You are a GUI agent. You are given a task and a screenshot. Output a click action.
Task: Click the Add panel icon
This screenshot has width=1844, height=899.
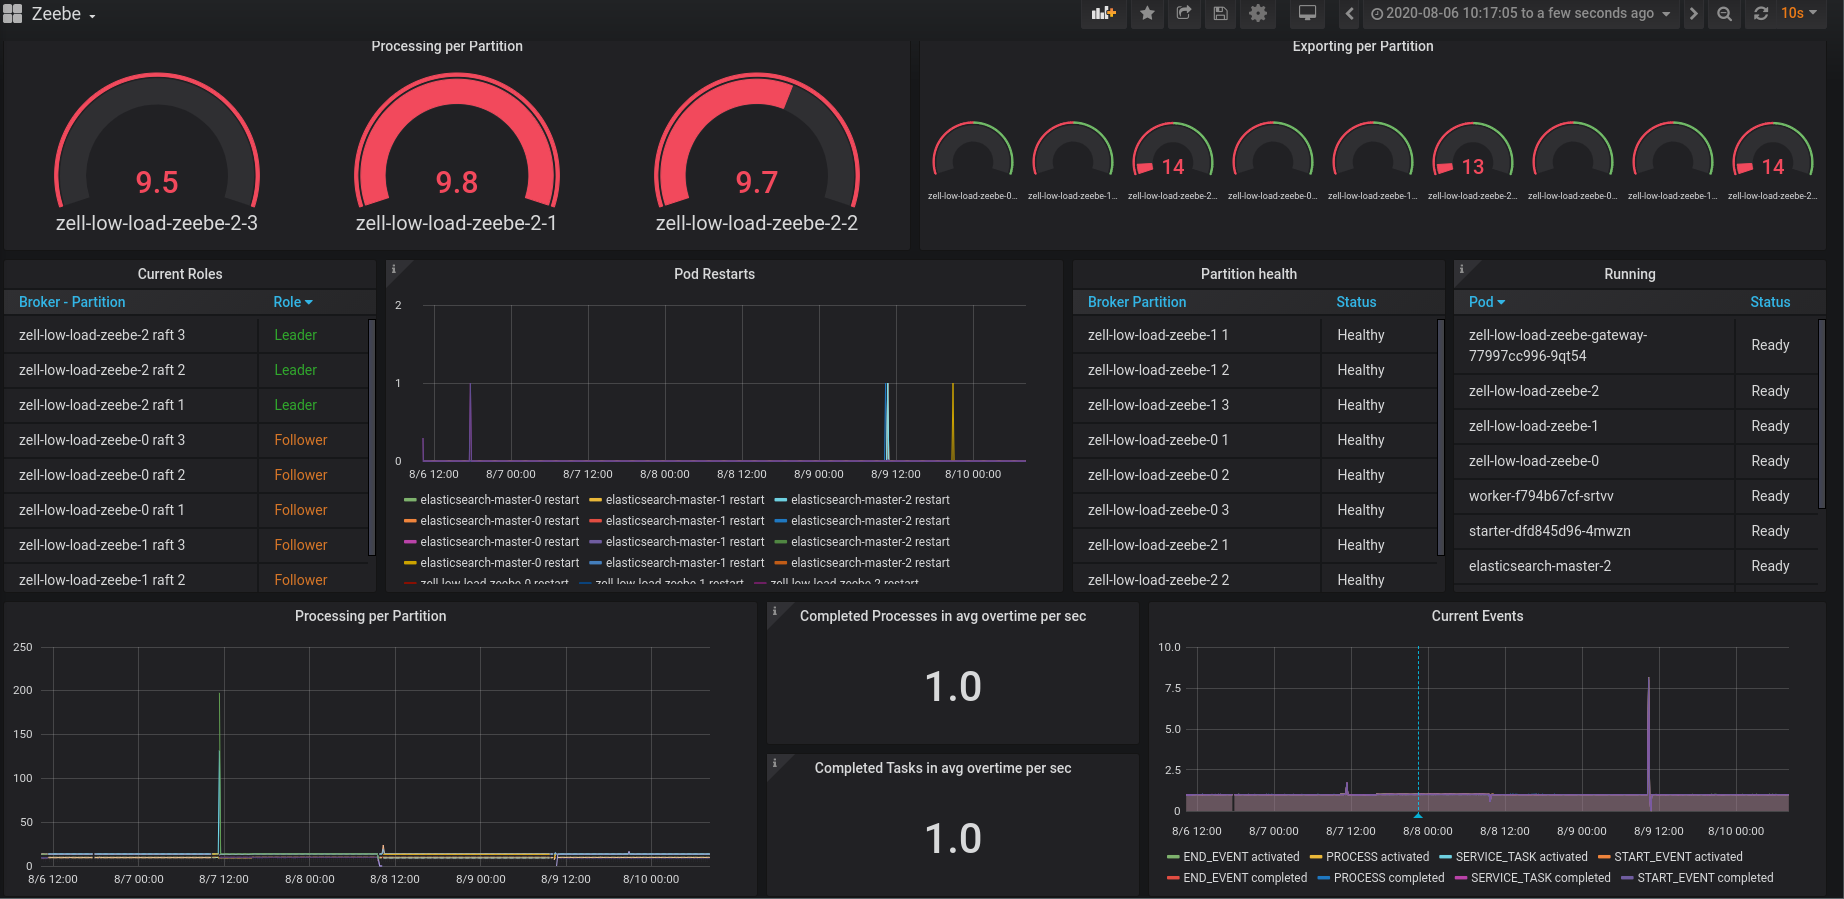coord(1103,14)
